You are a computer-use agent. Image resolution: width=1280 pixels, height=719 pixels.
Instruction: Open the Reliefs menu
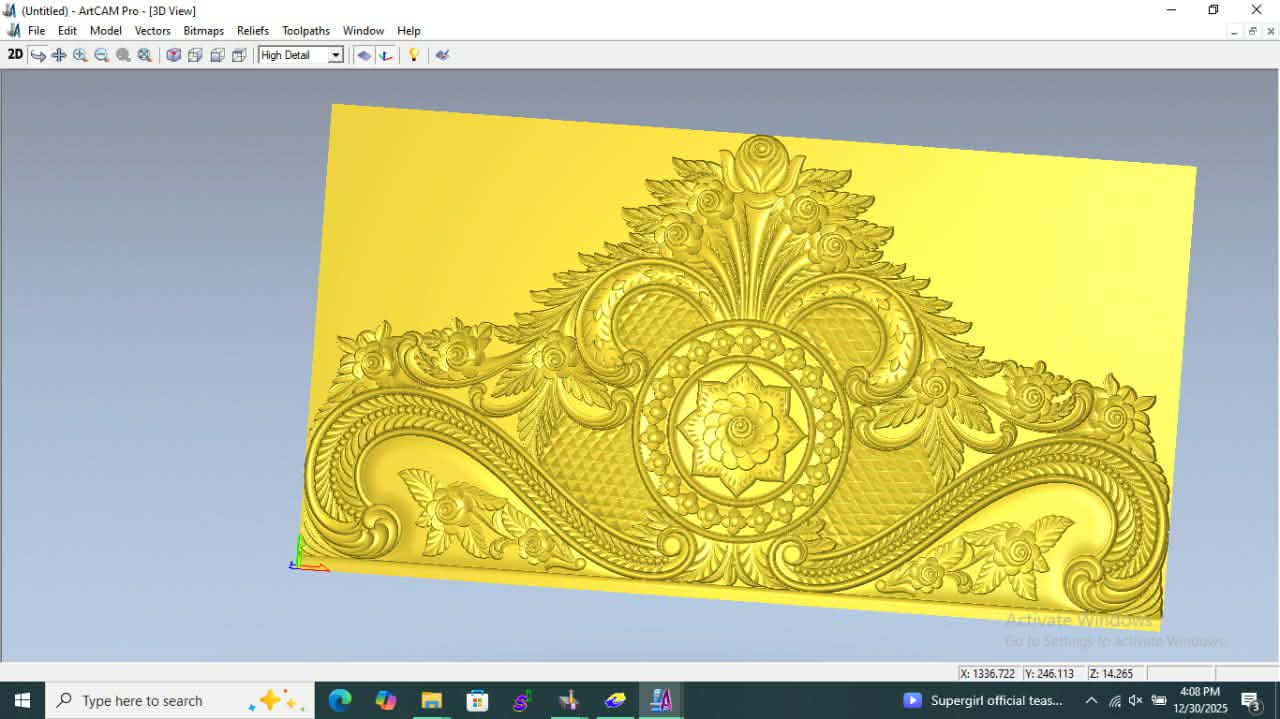pos(253,31)
